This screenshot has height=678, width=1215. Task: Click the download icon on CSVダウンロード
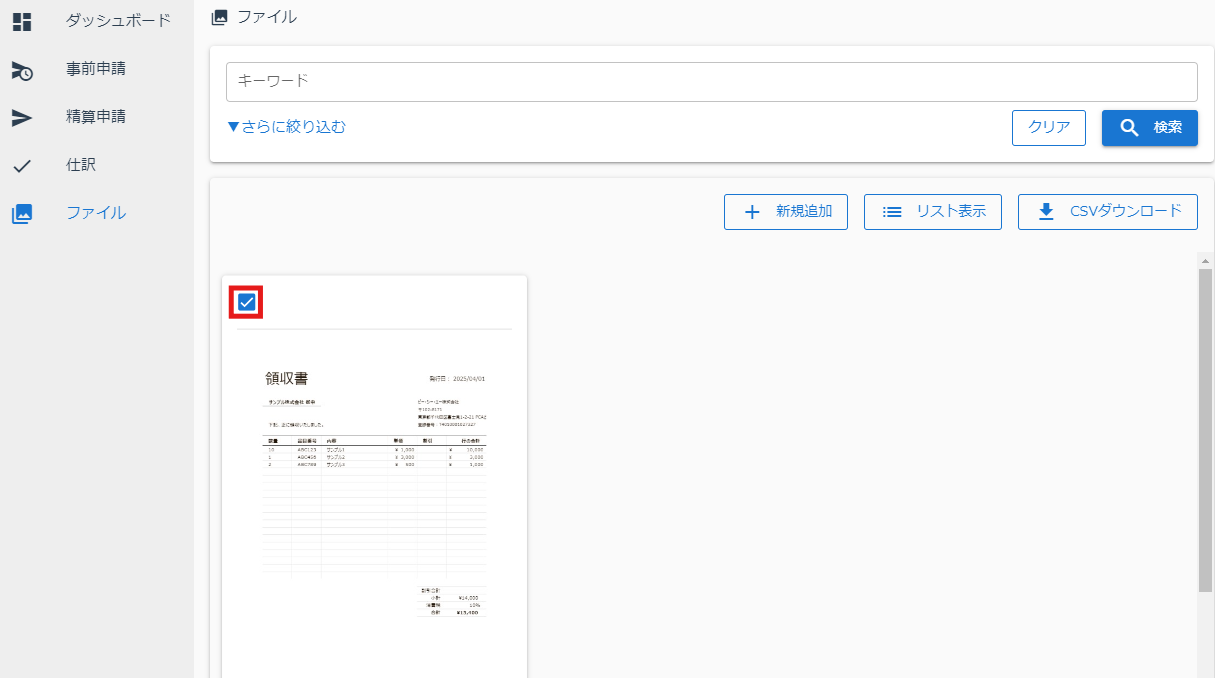click(x=1046, y=212)
